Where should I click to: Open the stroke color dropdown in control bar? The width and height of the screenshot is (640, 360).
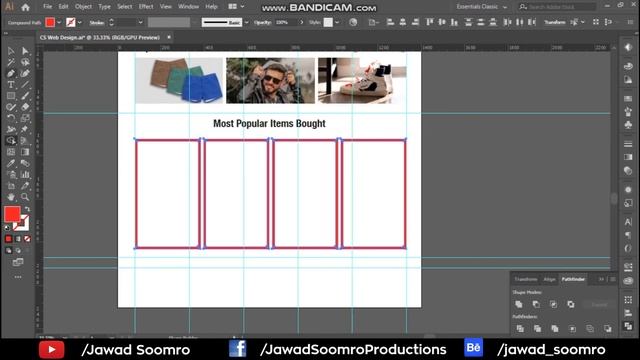click(x=80, y=22)
